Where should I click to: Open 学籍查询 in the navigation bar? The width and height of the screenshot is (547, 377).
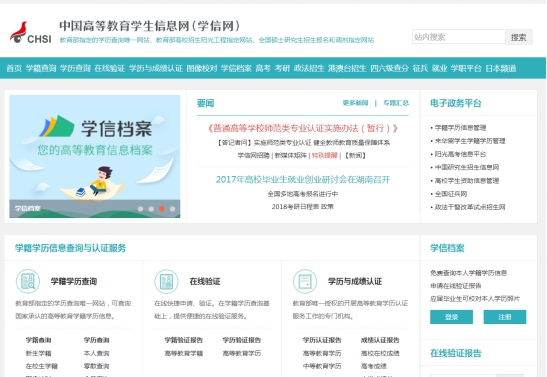pyautogui.click(x=41, y=68)
